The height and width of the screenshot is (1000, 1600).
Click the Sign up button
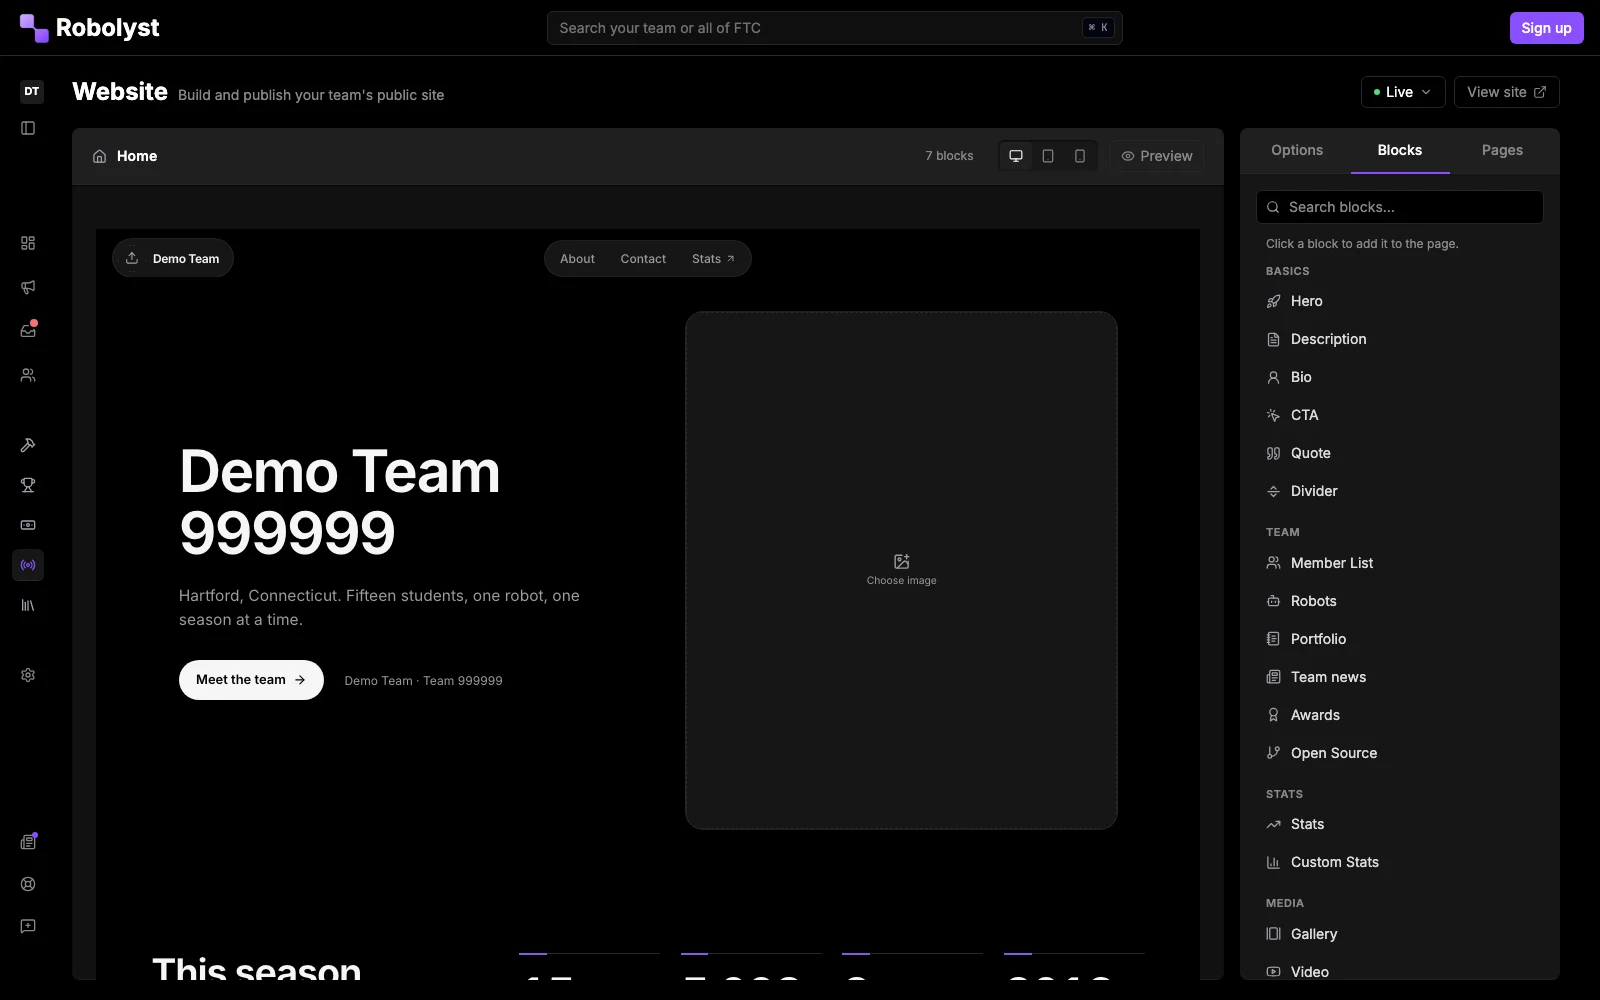pos(1546,28)
